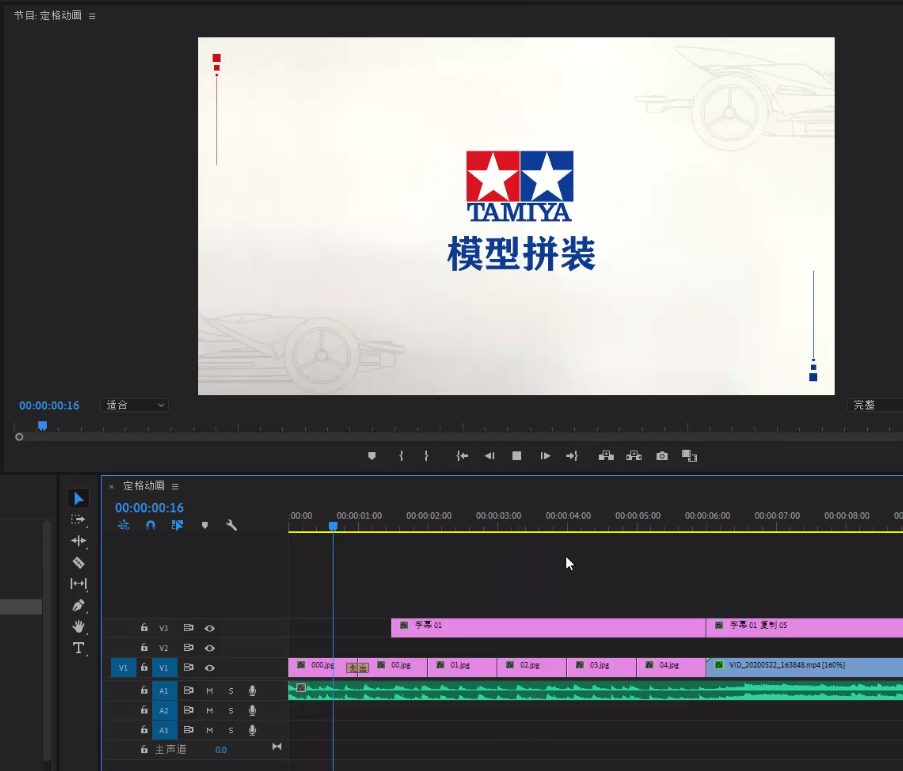Click the Mark Out button

pos(426,456)
